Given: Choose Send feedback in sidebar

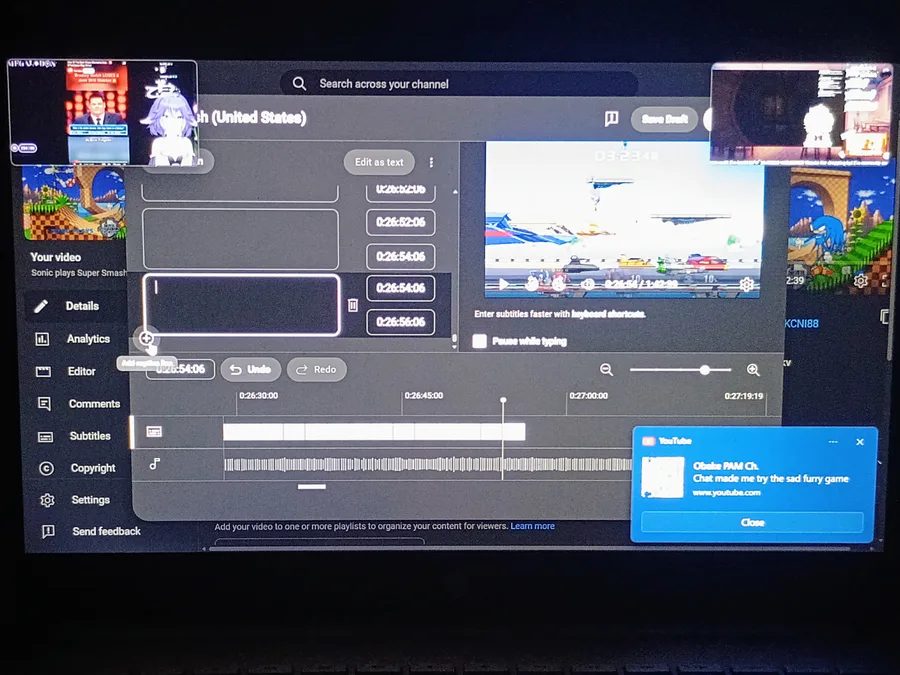Looking at the screenshot, I should coord(106,532).
